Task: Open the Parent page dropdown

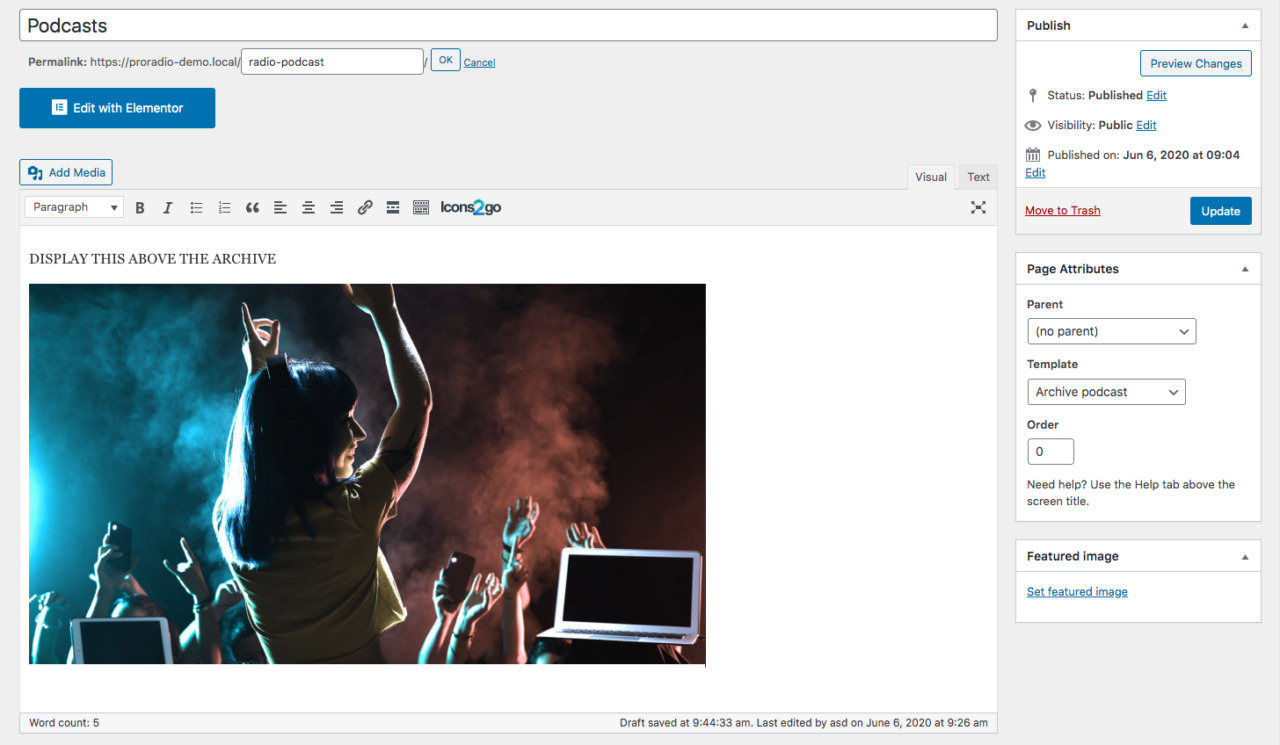Action: 1111,331
